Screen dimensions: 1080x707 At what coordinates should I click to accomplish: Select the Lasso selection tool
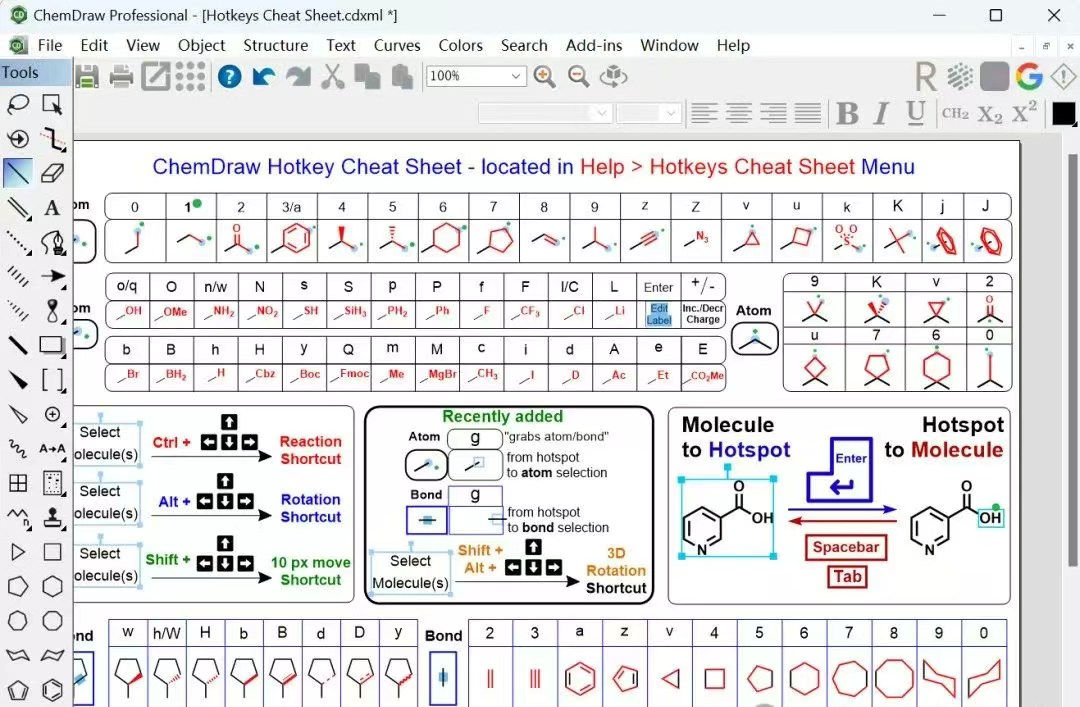coord(18,104)
